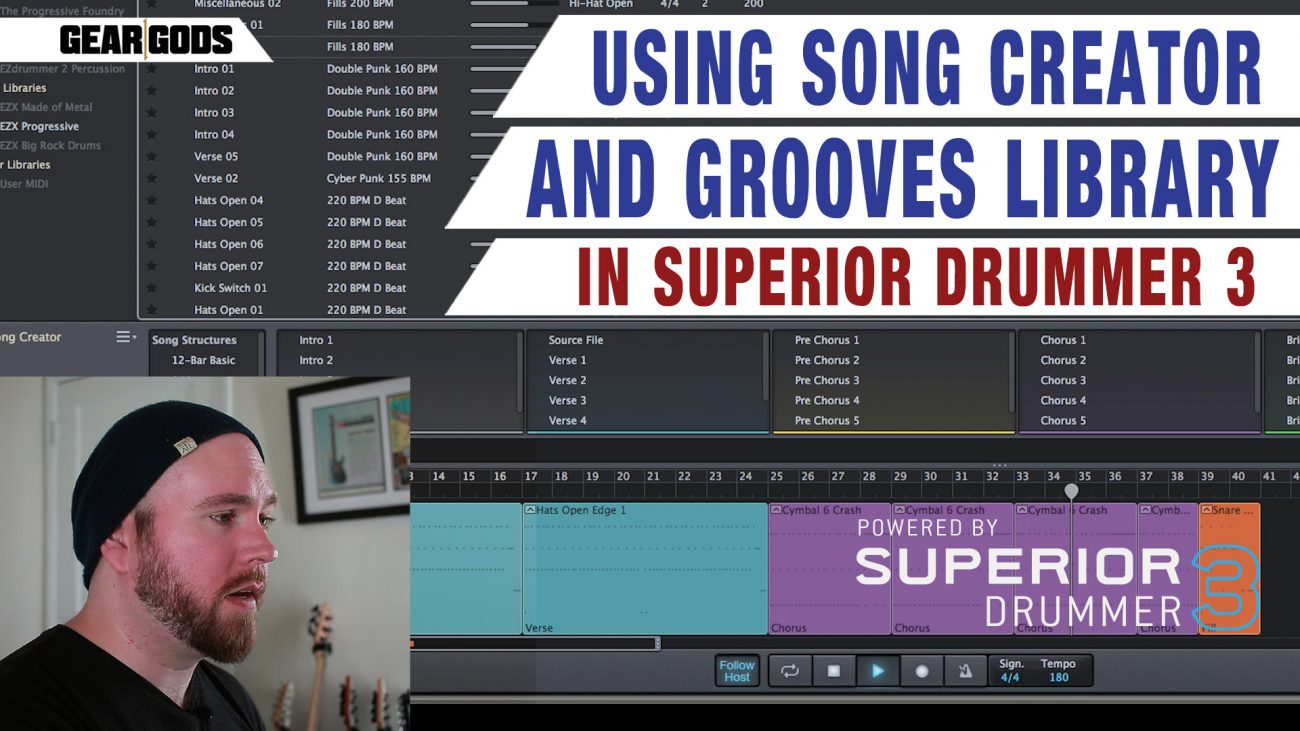Viewport: 1300px width, 731px height.
Task: Favorite the Intro 01 groove star
Action: tap(152, 69)
